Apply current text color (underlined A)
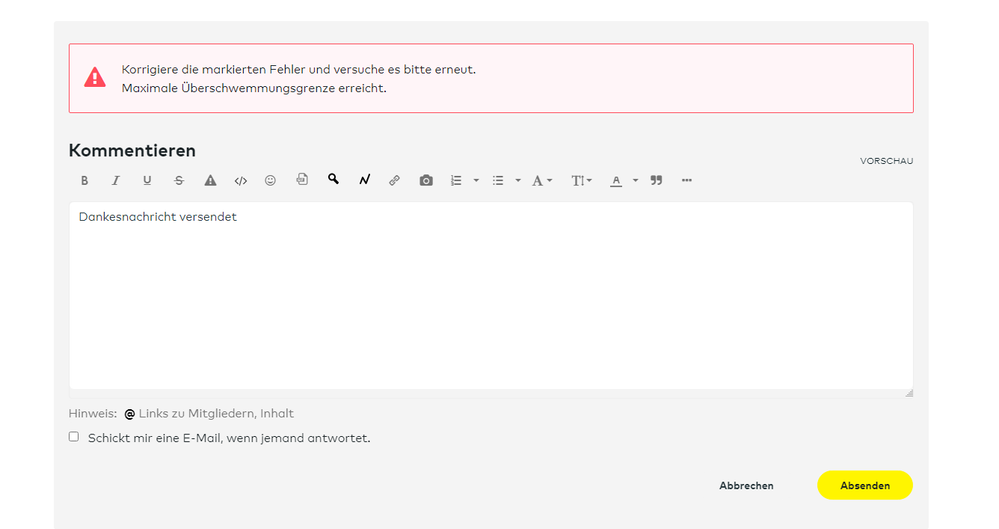This screenshot has width=999, height=529. [615, 181]
